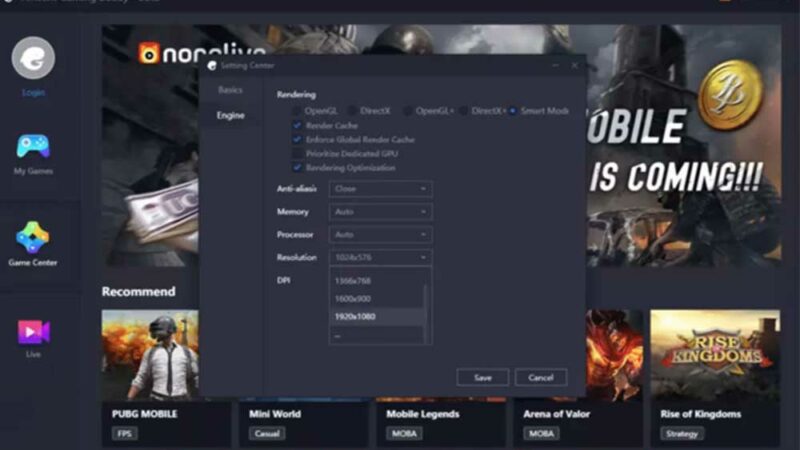This screenshot has height=450, width=800.
Task: Toggle Enforce Global Render Cache checkbox
Action: pyautogui.click(x=297, y=139)
